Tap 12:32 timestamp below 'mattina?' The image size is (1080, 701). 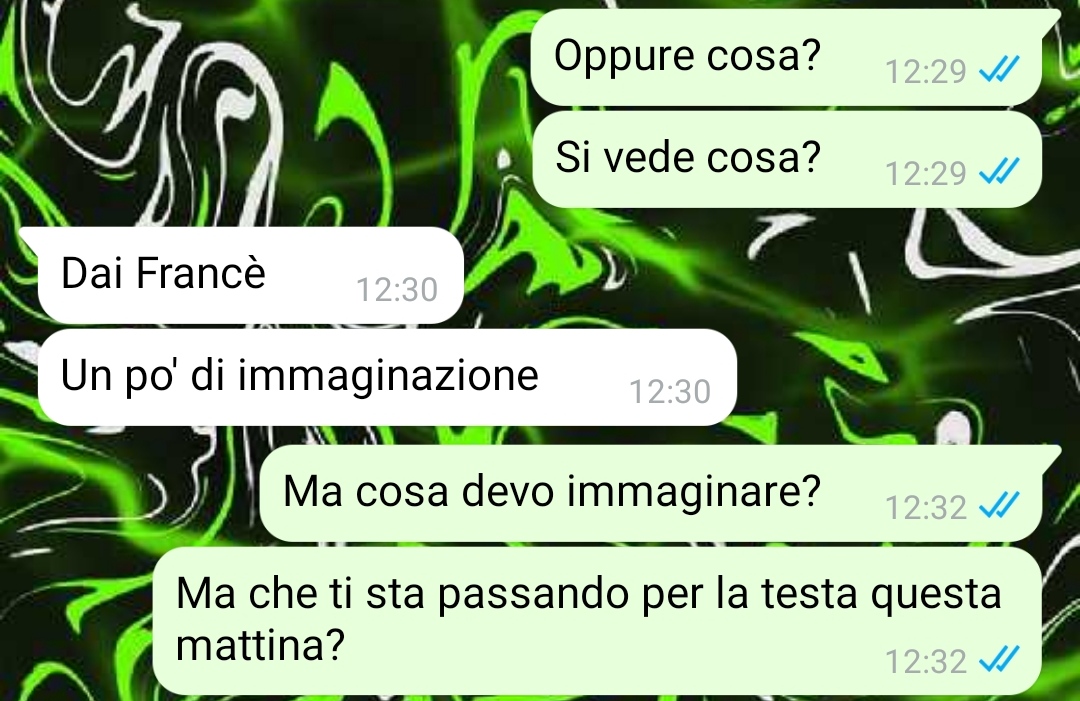point(926,662)
